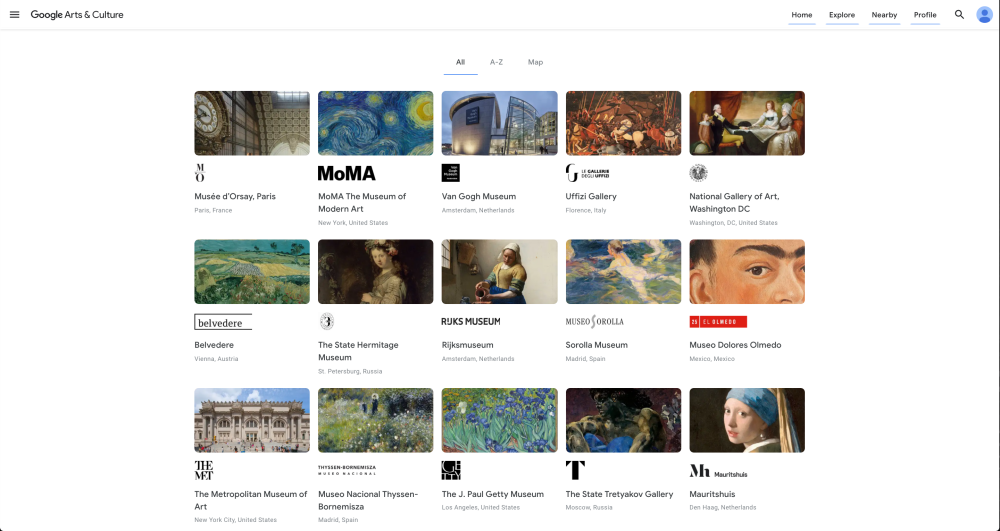The image size is (1000, 531).
Task: Open the Thyssen-Bornemisza garden painting thumbnail
Action: (376, 420)
